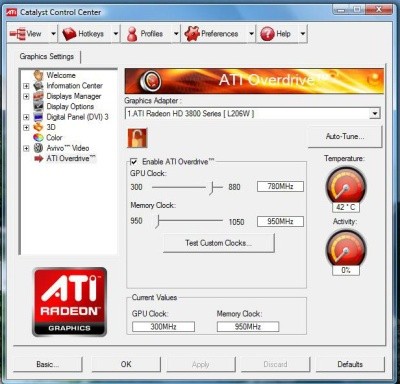Expand the Information Center tree node
400x384 pixels.
click(26, 86)
